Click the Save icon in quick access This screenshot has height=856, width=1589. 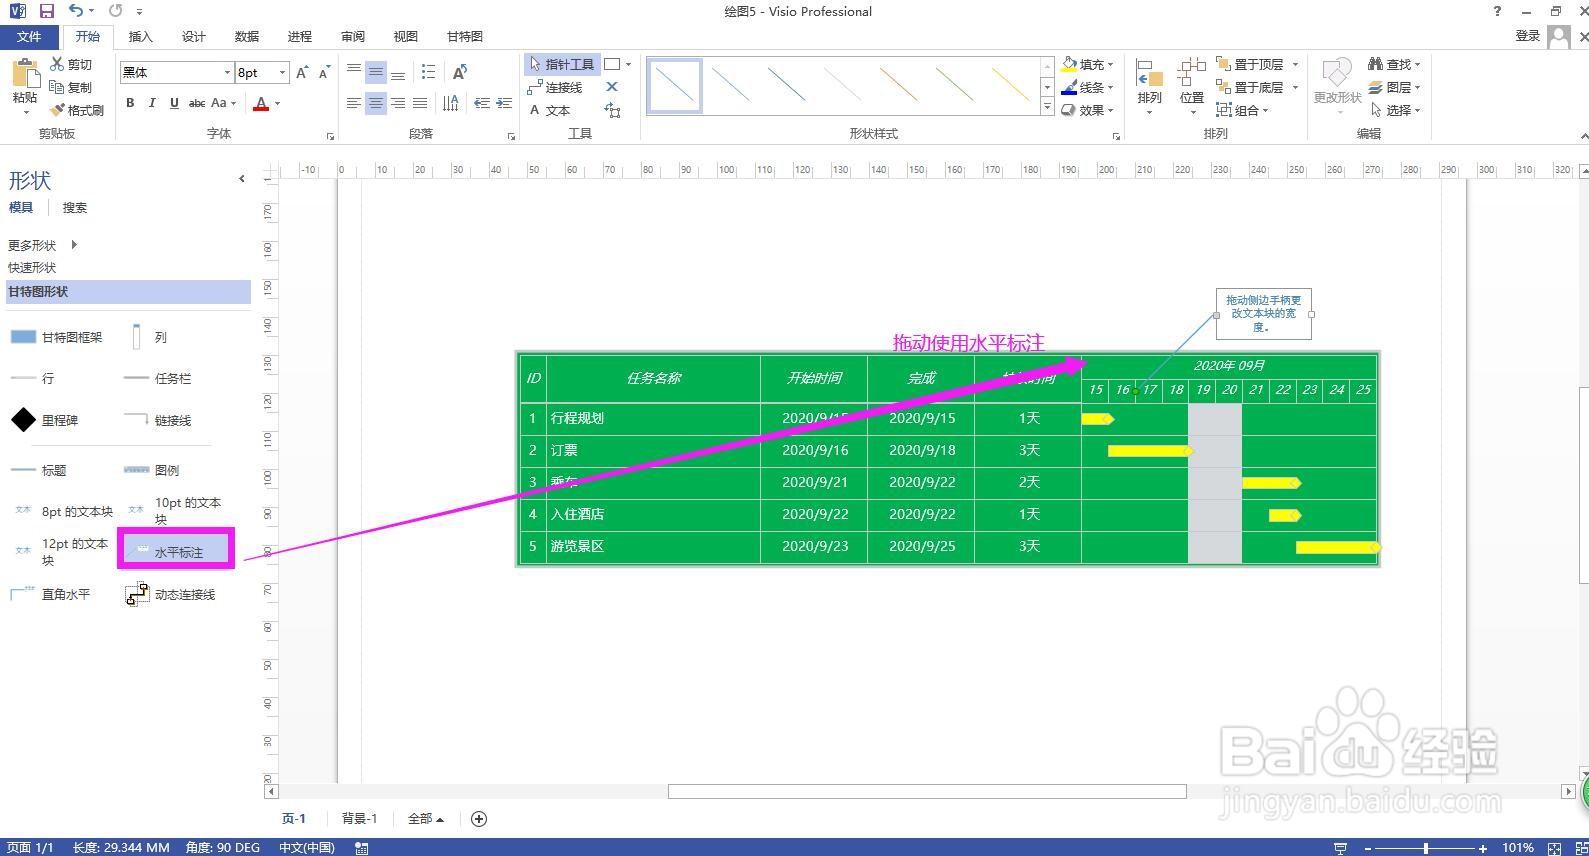click(46, 11)
